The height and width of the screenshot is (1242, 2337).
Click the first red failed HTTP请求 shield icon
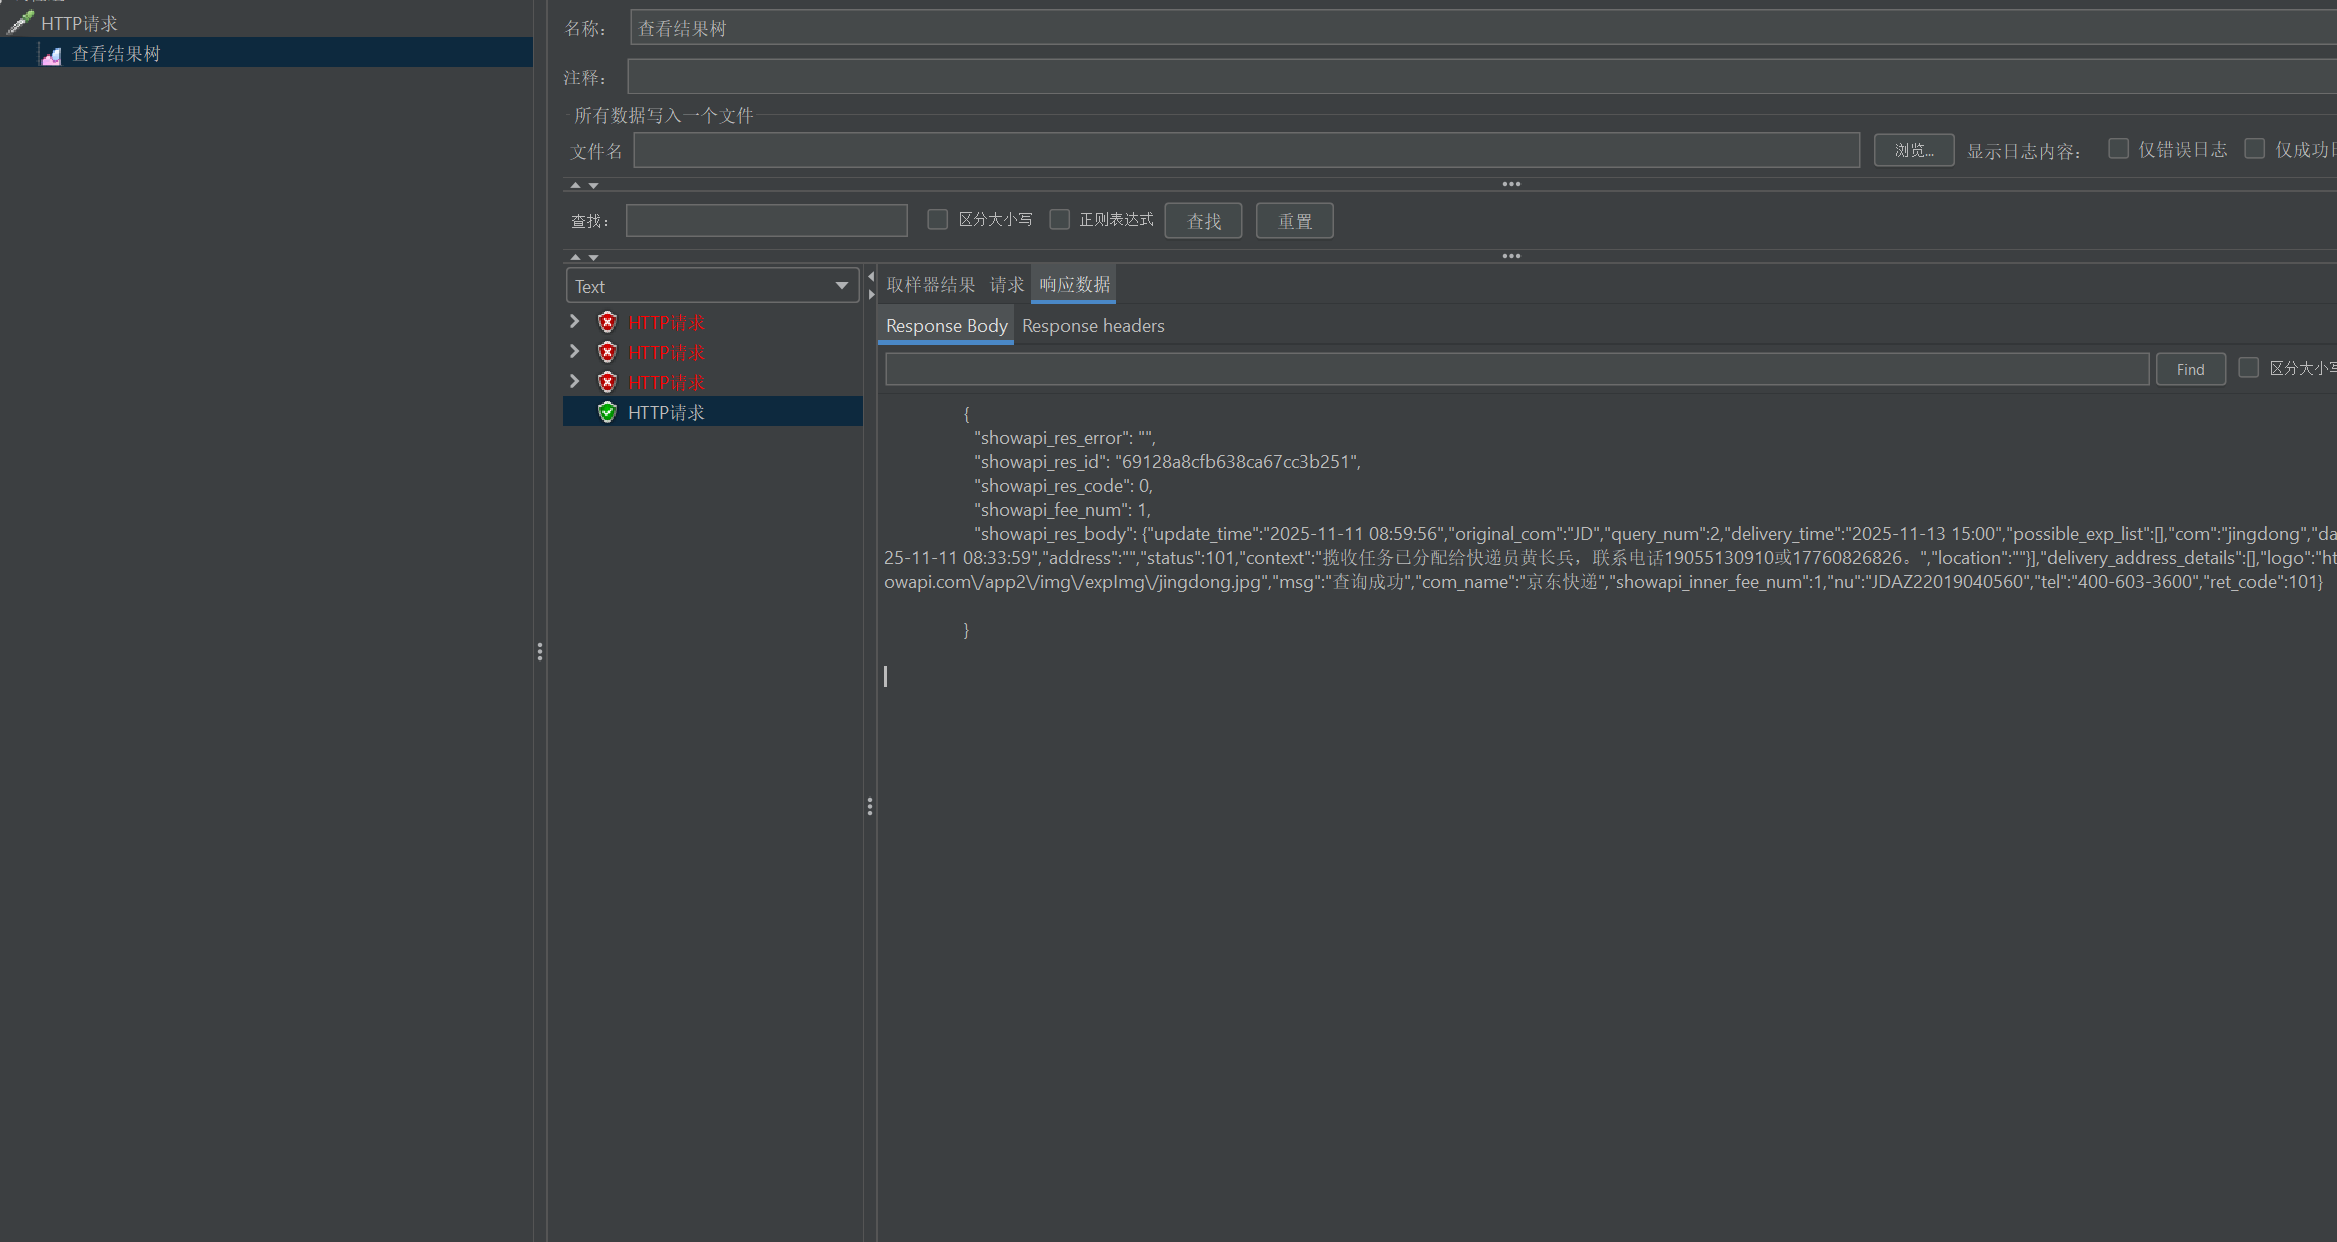point(607,322)
